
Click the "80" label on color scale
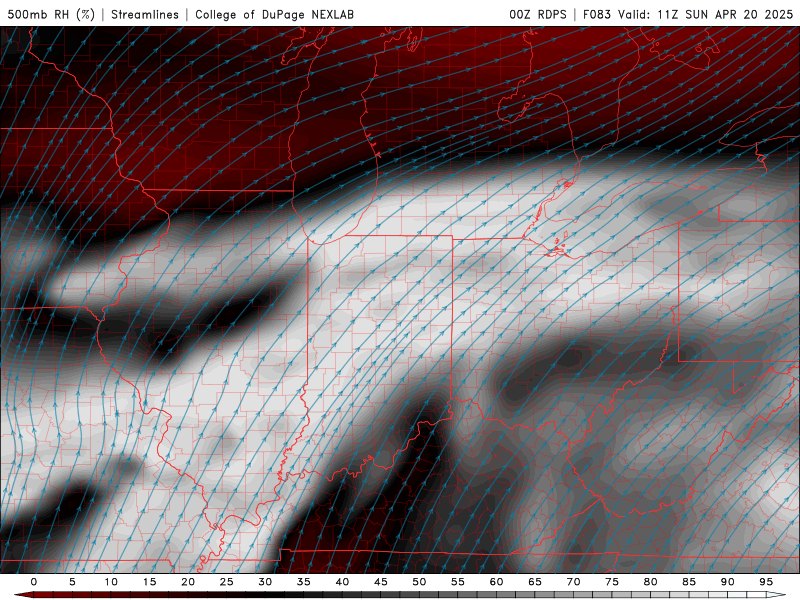click(651, 582)
